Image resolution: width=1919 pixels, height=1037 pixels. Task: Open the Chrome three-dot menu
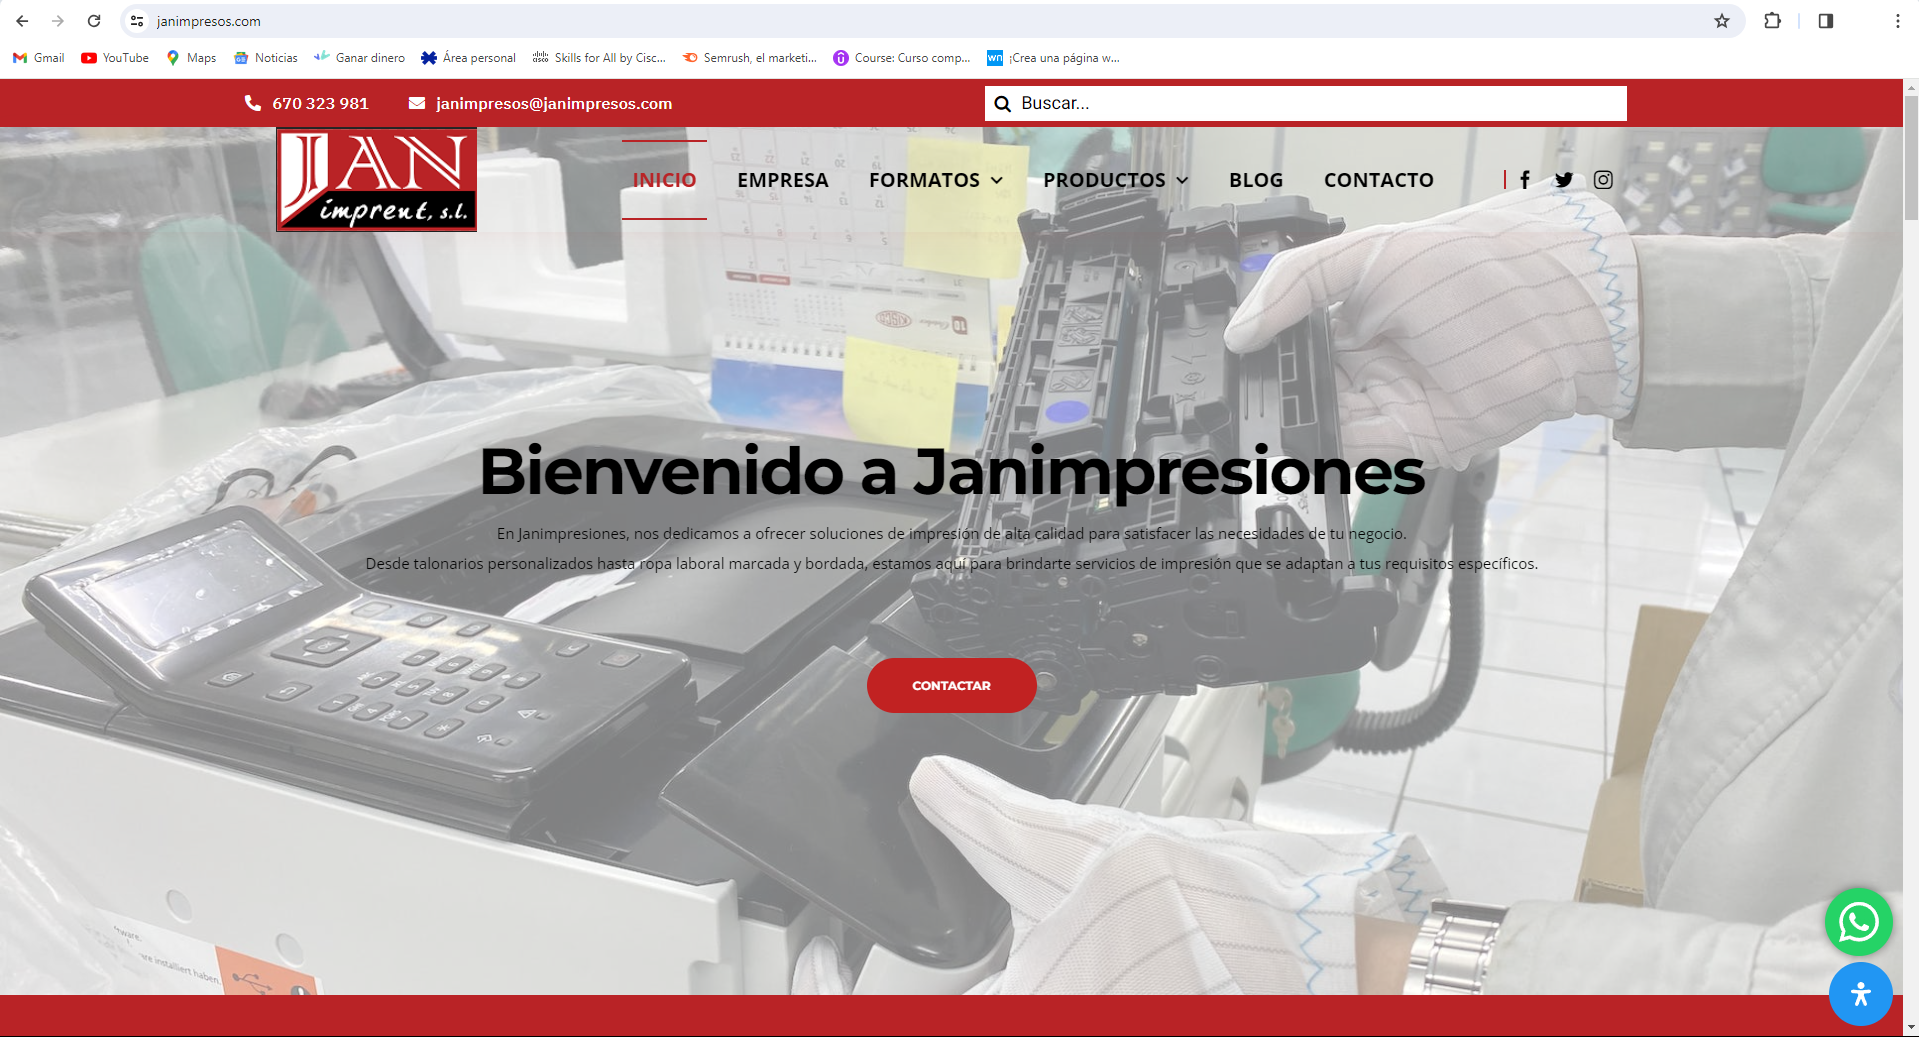[1898, 21]
